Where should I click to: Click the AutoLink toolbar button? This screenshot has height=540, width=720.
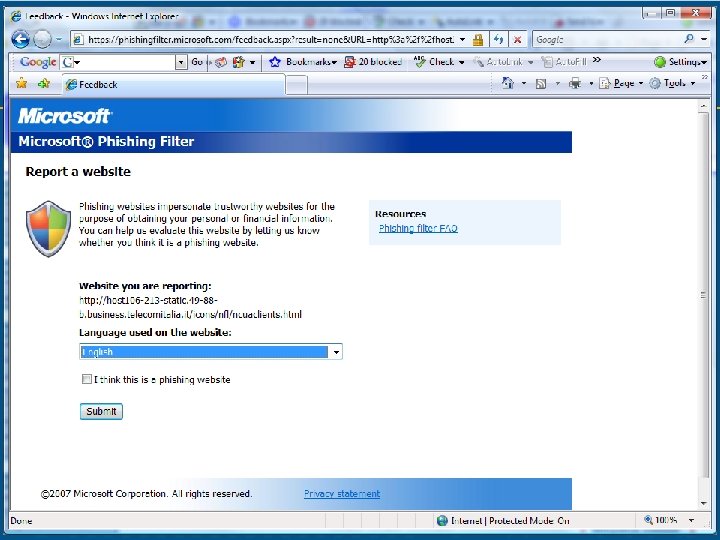click(498, 62)
